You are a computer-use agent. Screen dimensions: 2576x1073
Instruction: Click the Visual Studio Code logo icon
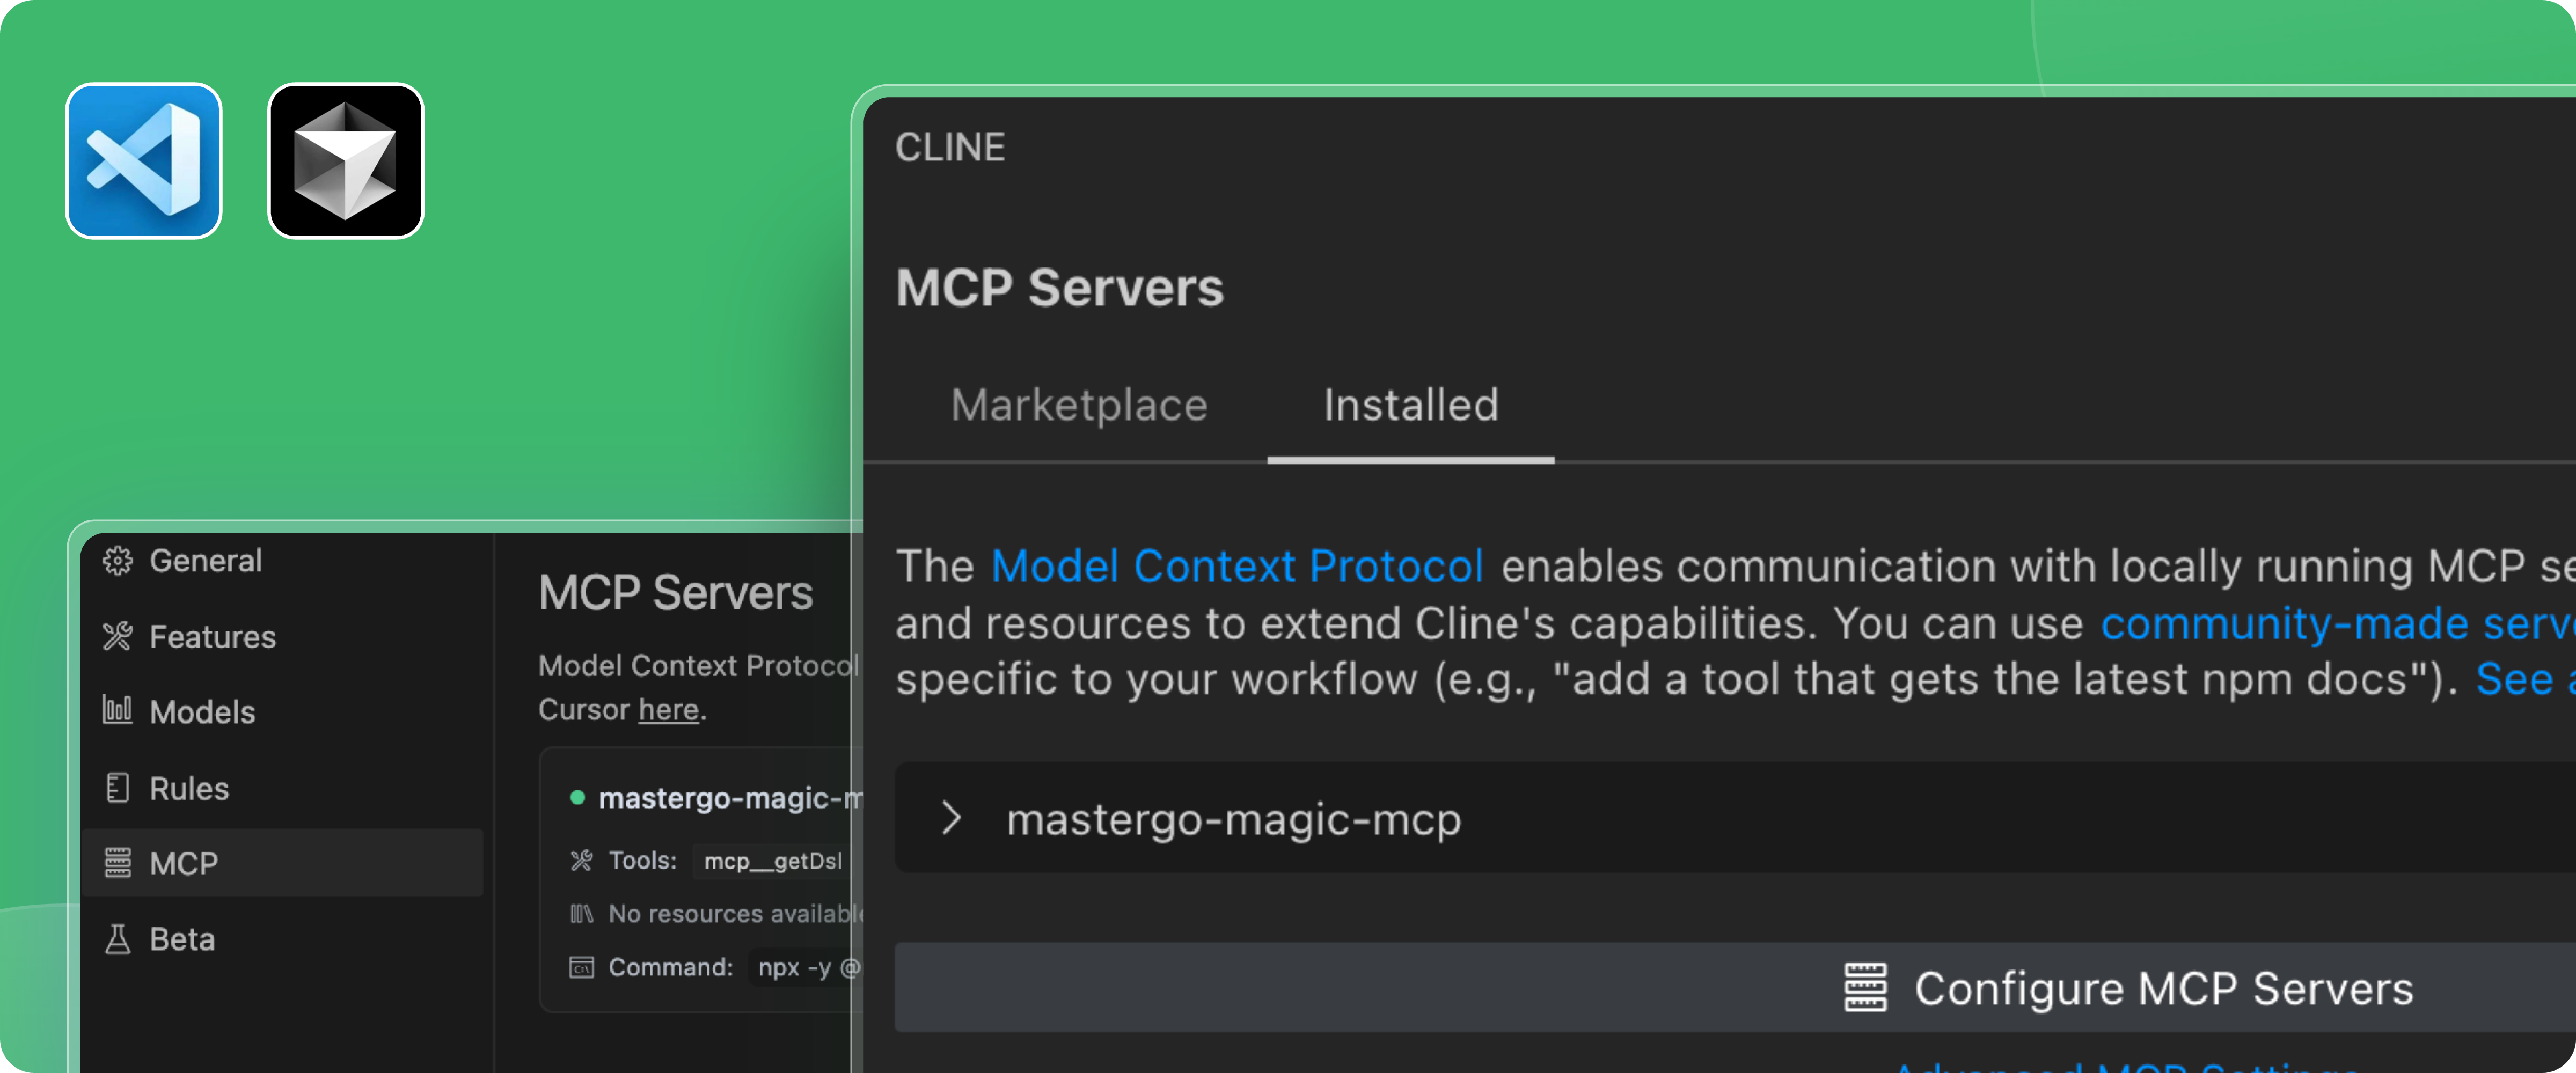click(144, 161)
